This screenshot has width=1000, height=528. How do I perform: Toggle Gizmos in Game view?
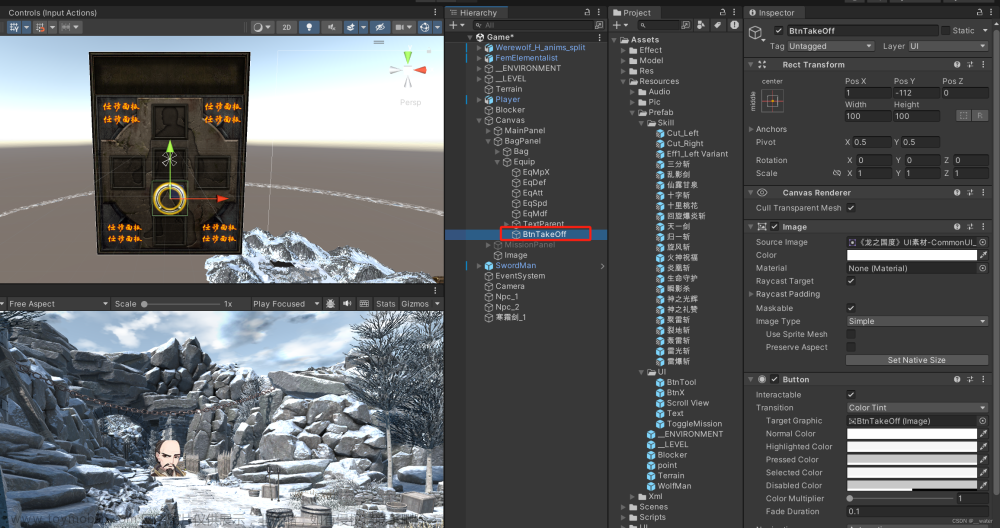[415, 304]
